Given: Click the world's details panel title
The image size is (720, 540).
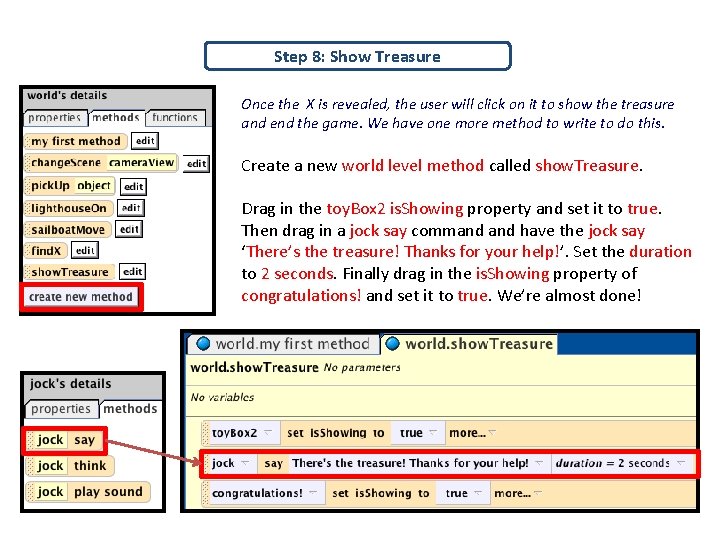Looking at the screenshot, I should click(67, 96).
